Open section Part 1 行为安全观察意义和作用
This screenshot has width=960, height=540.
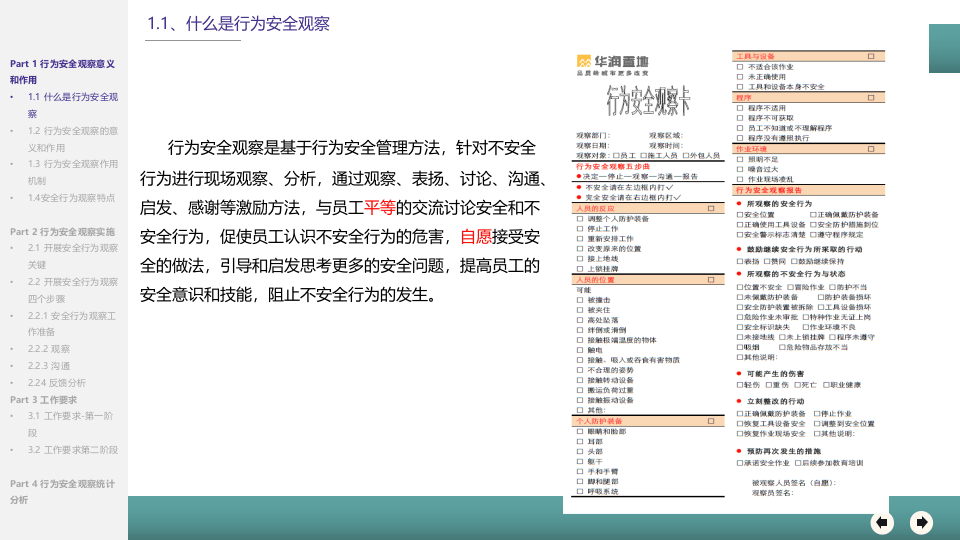pyautogui.click(x=62, y=72)
